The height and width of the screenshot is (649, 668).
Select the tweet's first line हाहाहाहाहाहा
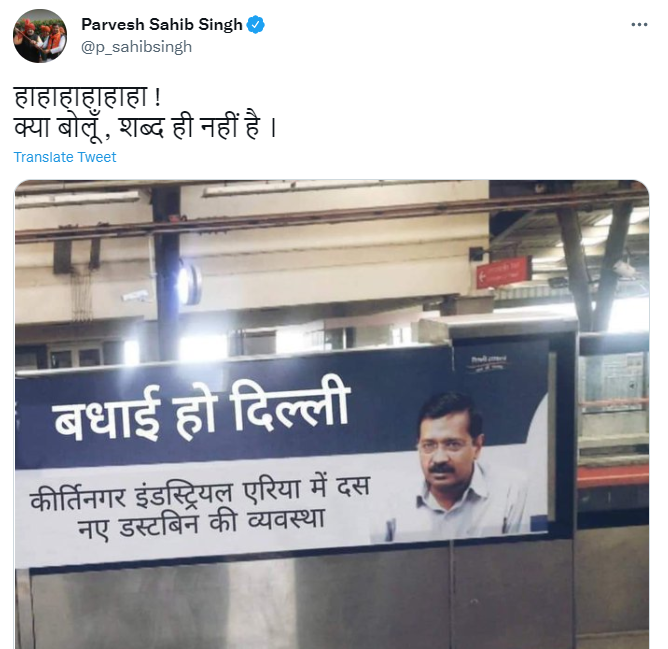point(81,98)
